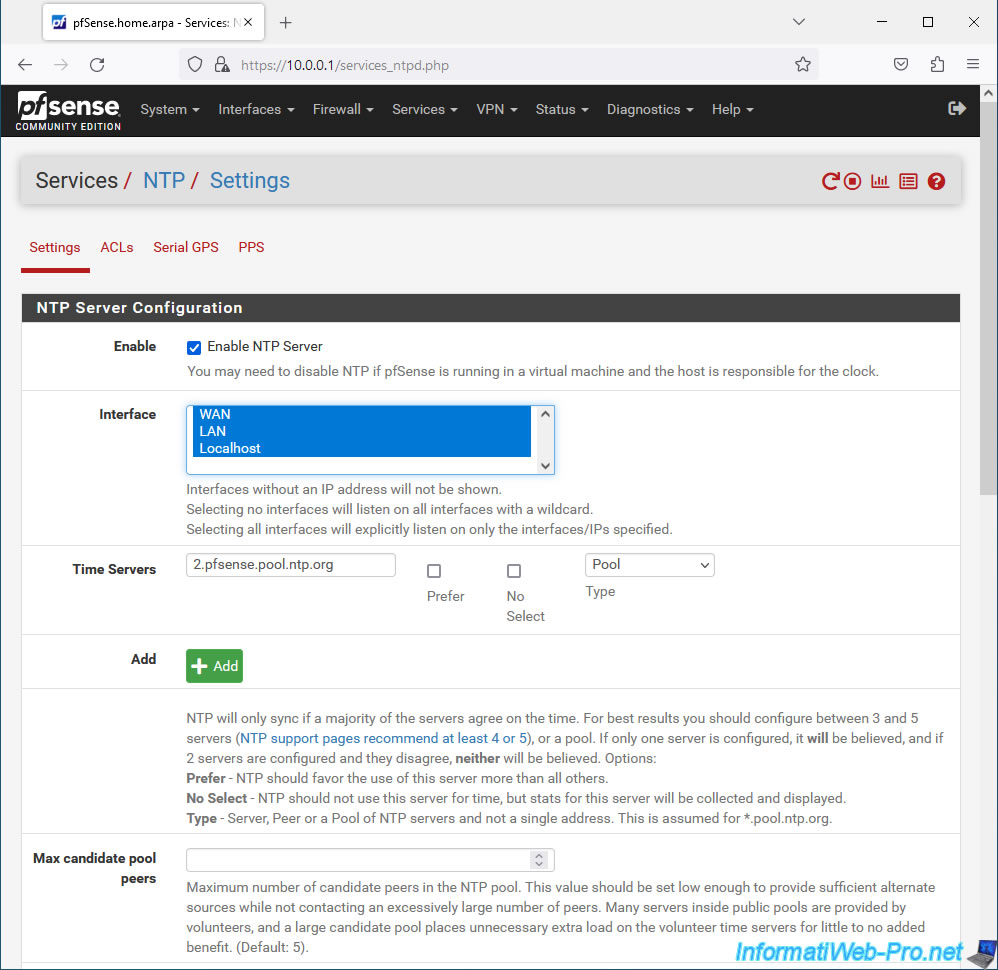Click the pfSense logout icon
This screenshot has height=970, width=998.
point(957,109)
